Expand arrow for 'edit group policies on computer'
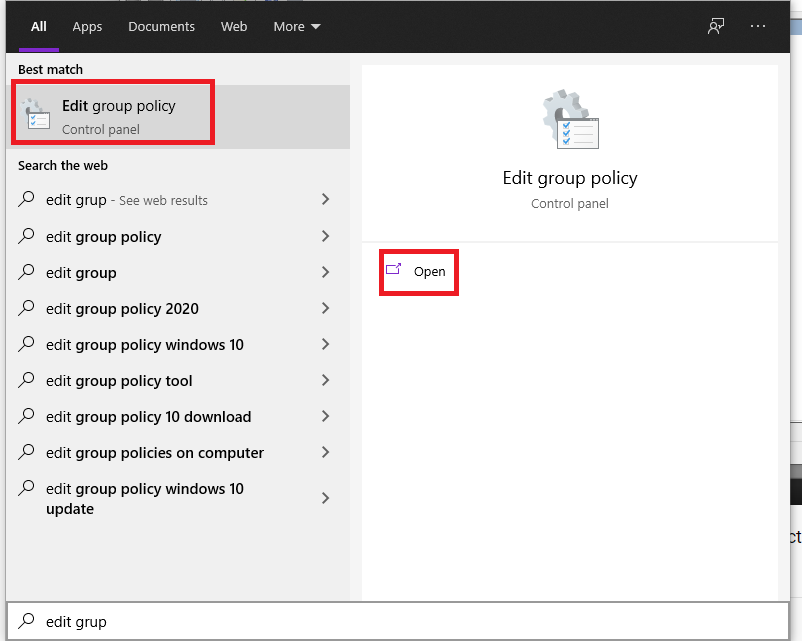802x641 pixels. pos(325,453)
